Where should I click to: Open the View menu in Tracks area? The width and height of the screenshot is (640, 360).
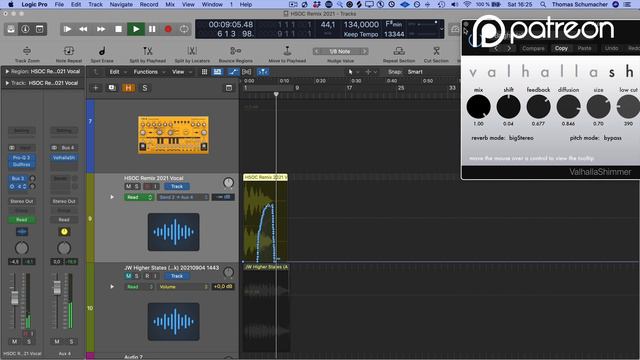coord(181,72)
